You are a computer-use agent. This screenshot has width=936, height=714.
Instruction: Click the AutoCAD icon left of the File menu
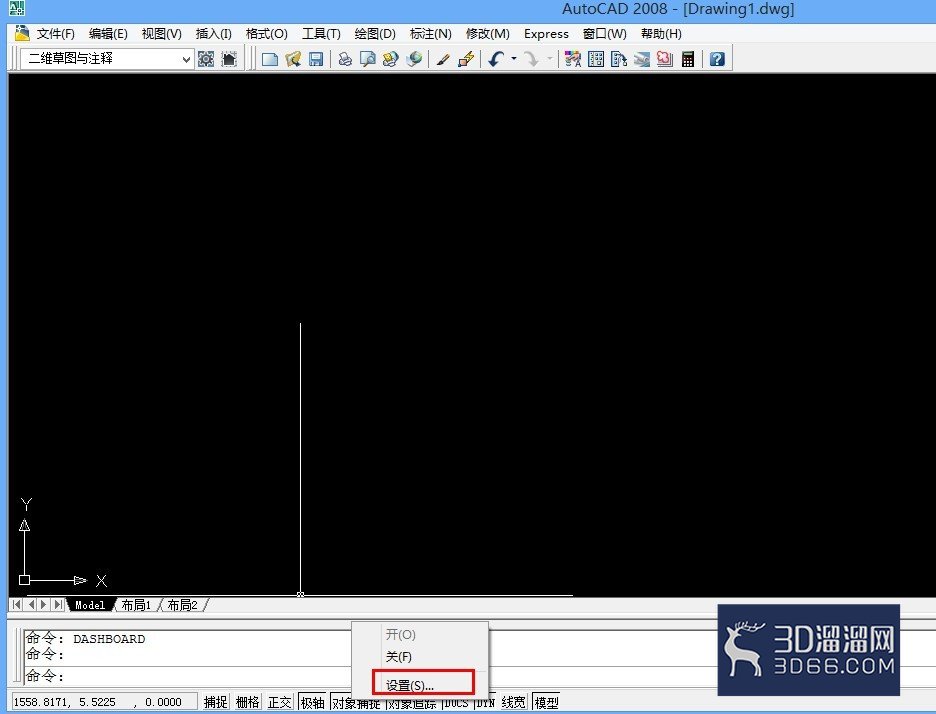[x=22, y=33]
